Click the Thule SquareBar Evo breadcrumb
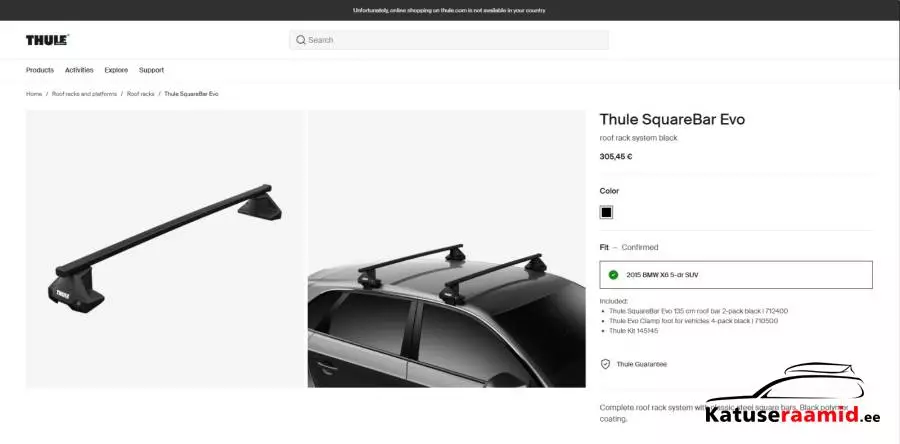The image size is (900, 444). (x=191, y=94)
